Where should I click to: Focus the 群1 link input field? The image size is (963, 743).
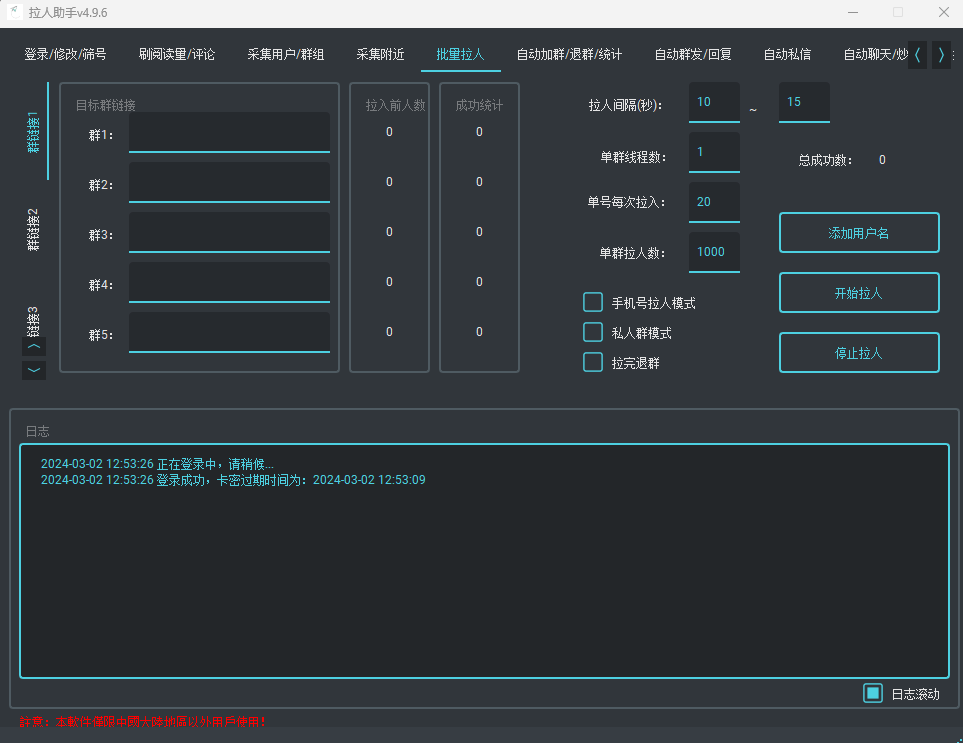pos(229,132)
